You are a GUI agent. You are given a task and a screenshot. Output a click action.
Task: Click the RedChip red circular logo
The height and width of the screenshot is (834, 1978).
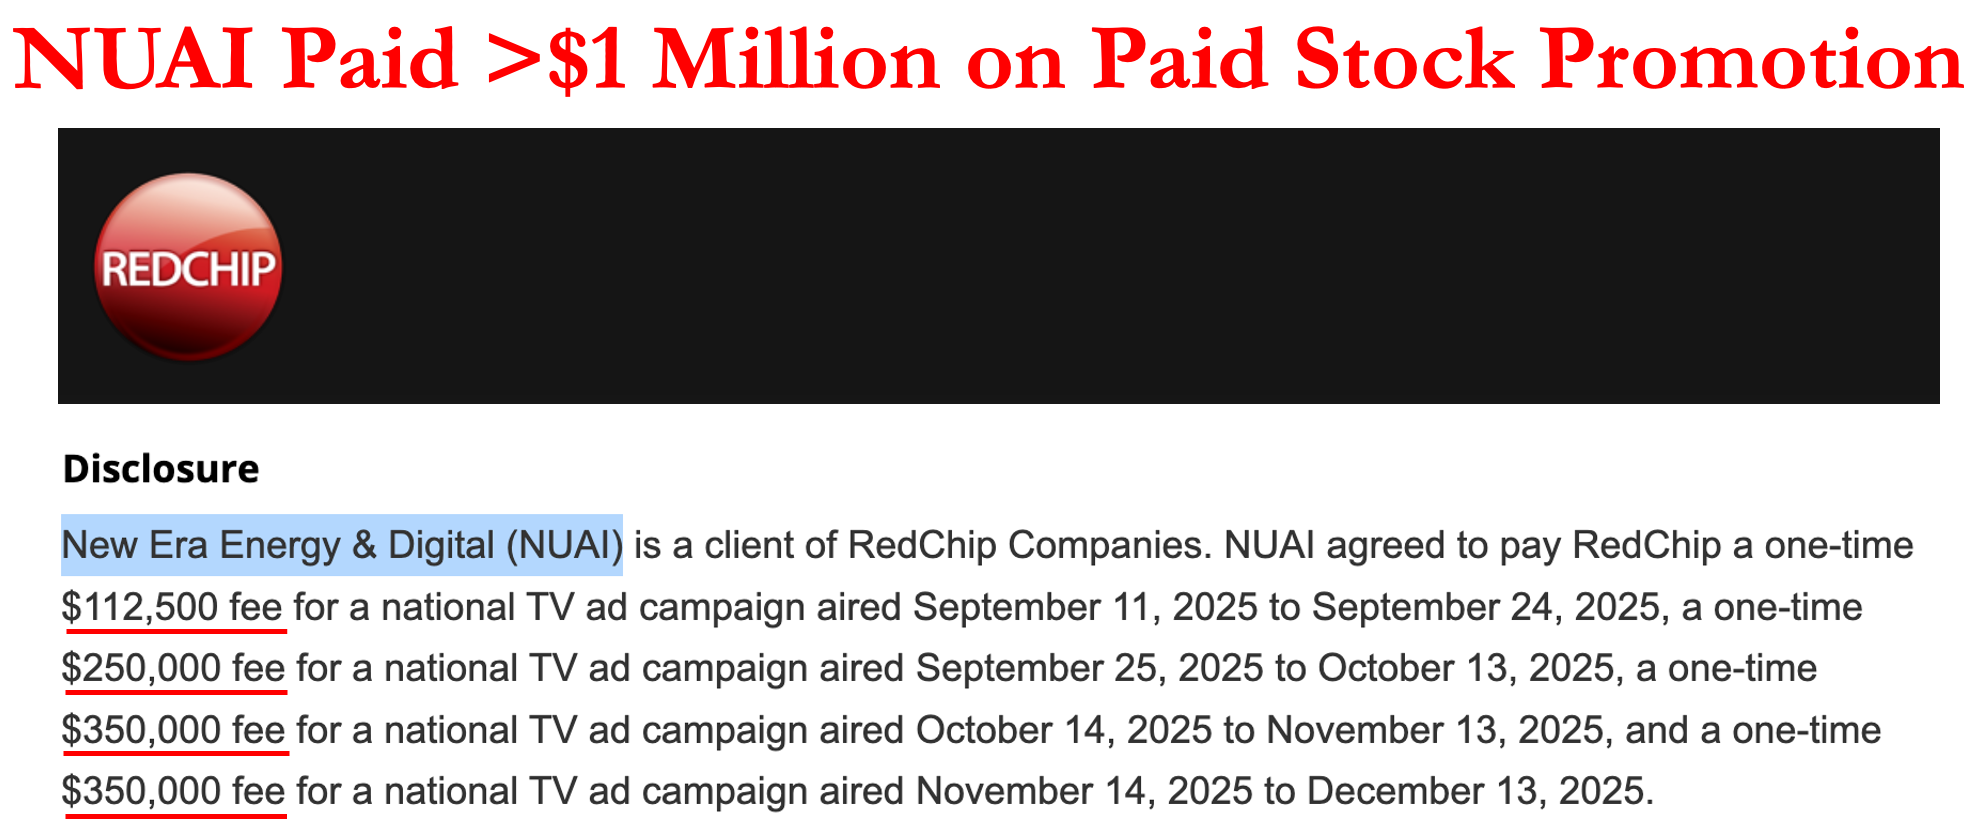coord(188,267)
